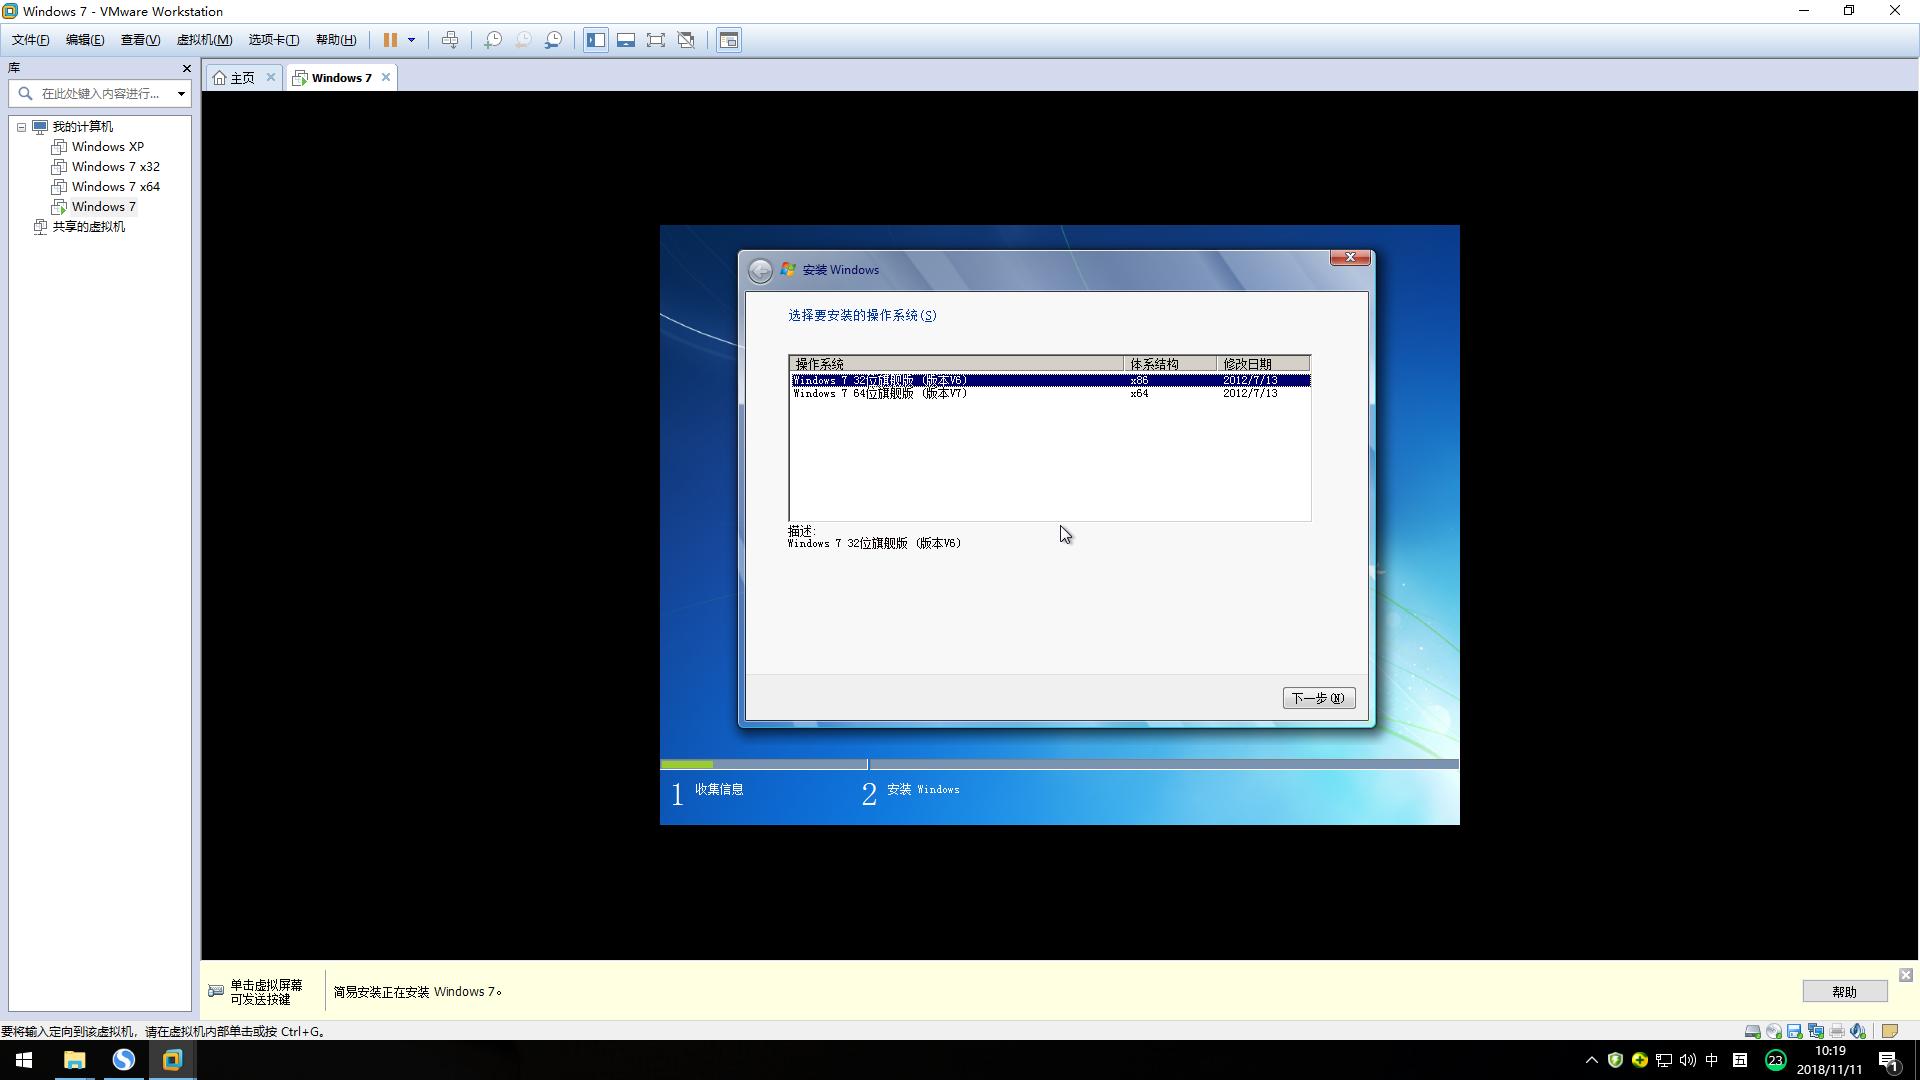Click the floppy drive icon in status bar
1920x1080 pixels.
point(1794,1031)
